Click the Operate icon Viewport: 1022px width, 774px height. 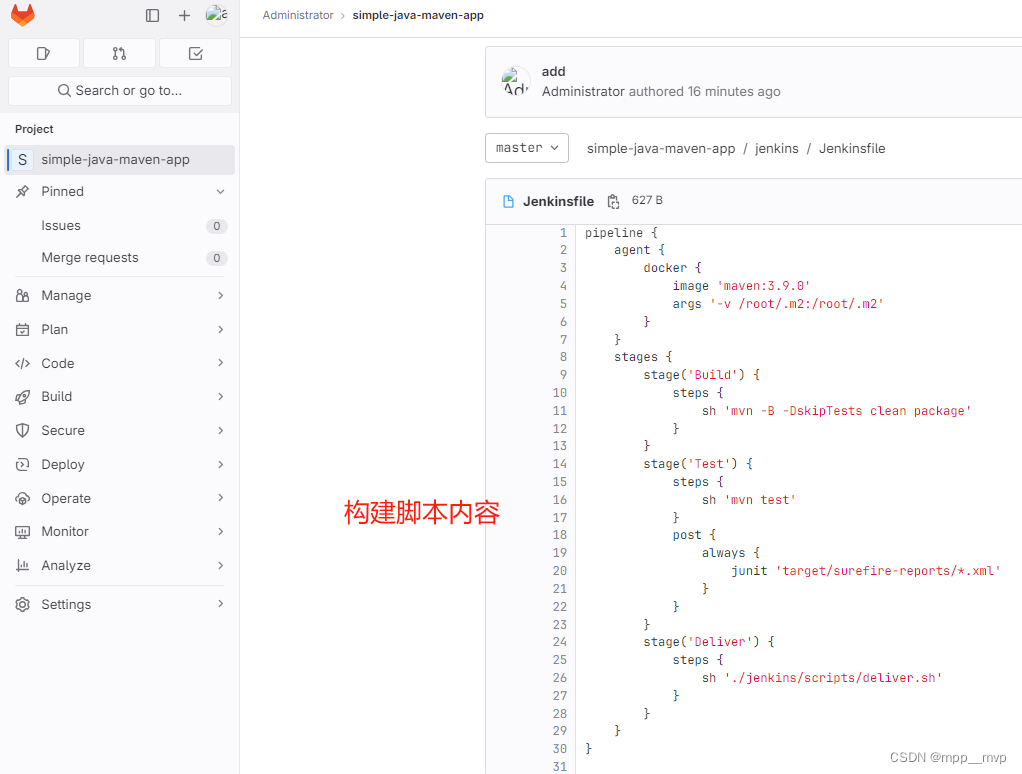pyautogui.click(x=23, y=498)
